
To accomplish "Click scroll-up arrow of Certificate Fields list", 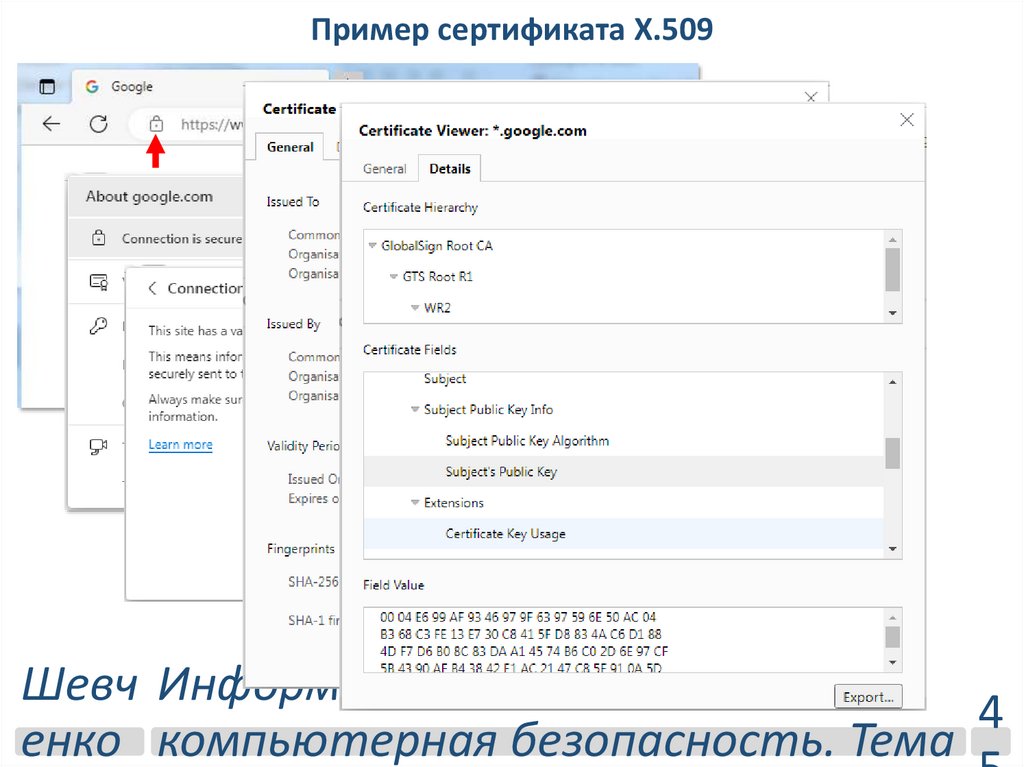I will pos(893,382).
